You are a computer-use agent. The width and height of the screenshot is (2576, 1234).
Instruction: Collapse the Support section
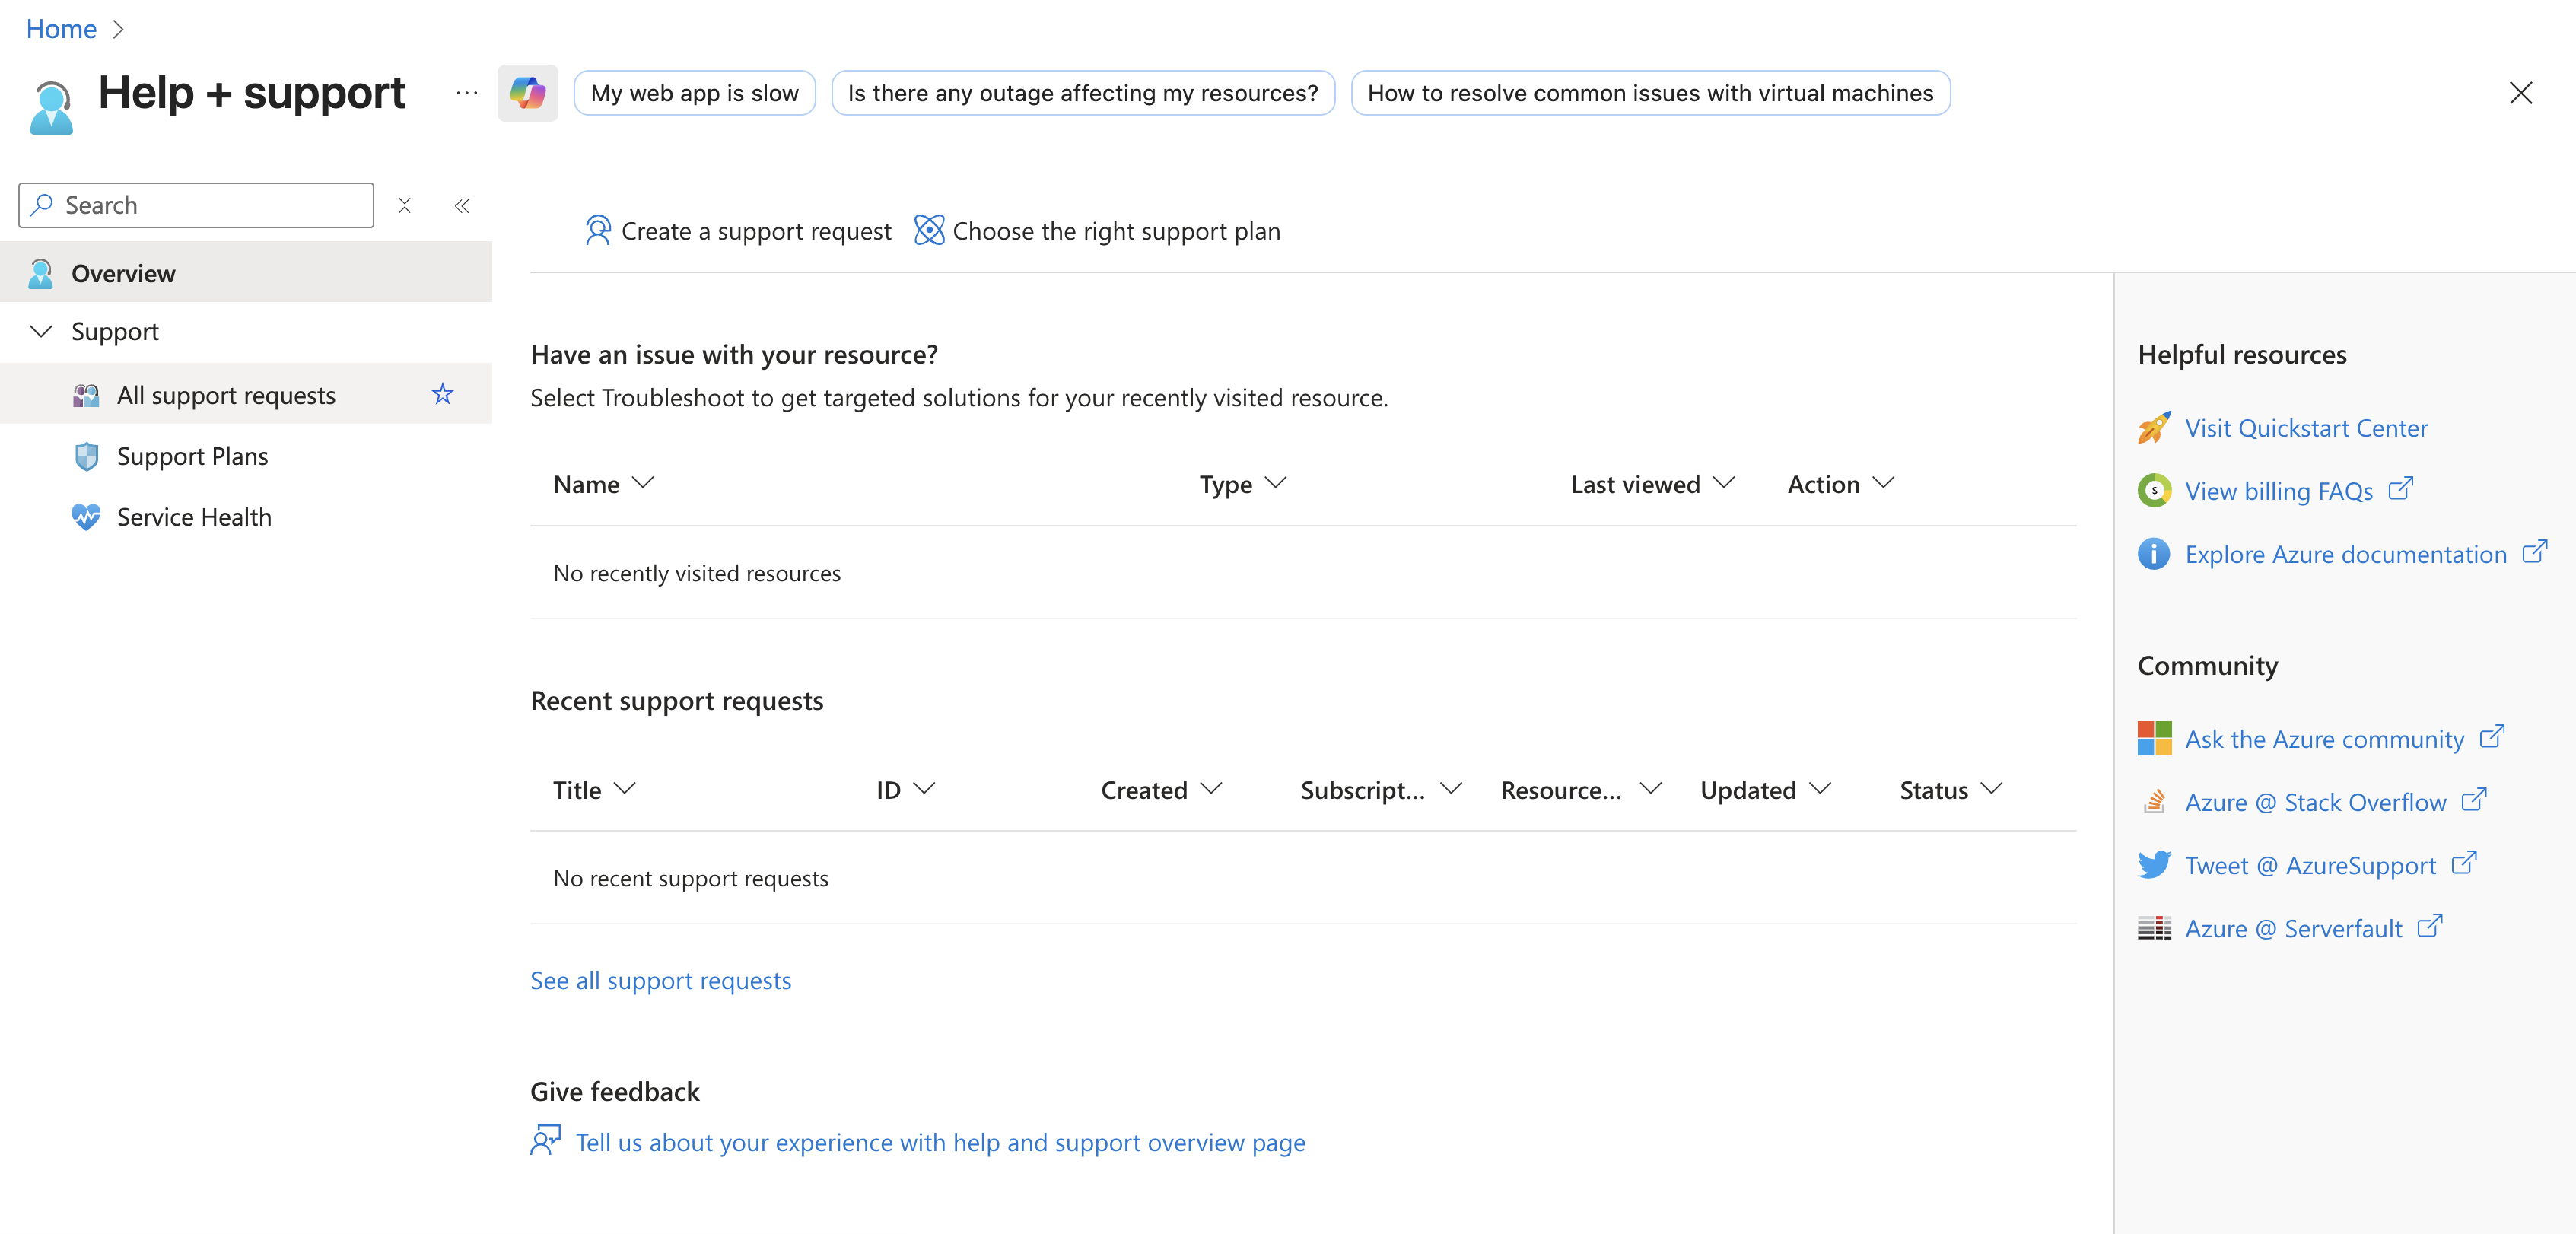pyautogui.click(x=41, y=331)
